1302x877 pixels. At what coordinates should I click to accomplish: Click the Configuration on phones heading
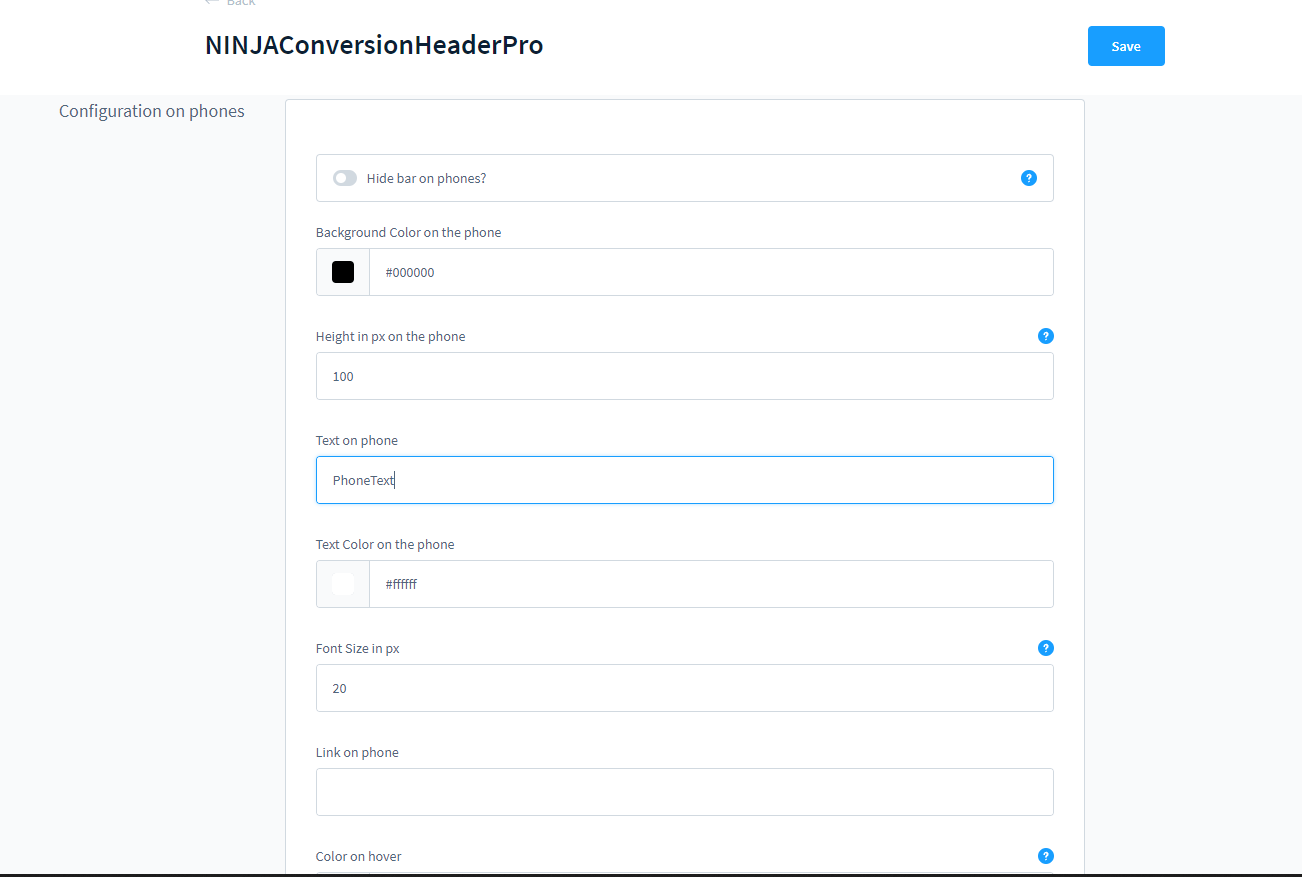coord(152,111)
